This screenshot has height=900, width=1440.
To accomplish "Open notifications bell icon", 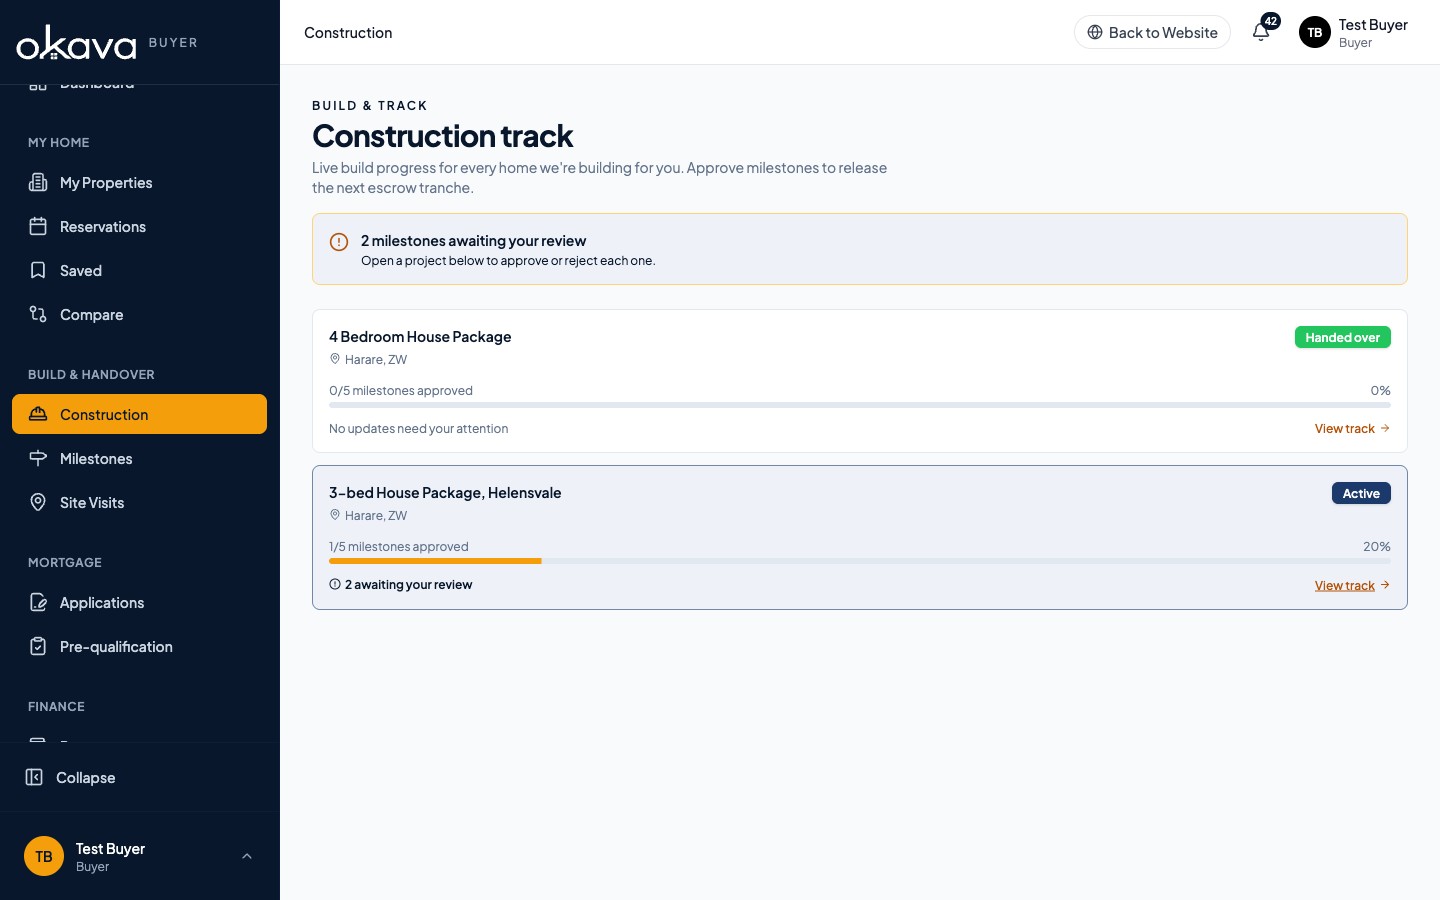I will tap(1260, 33).
